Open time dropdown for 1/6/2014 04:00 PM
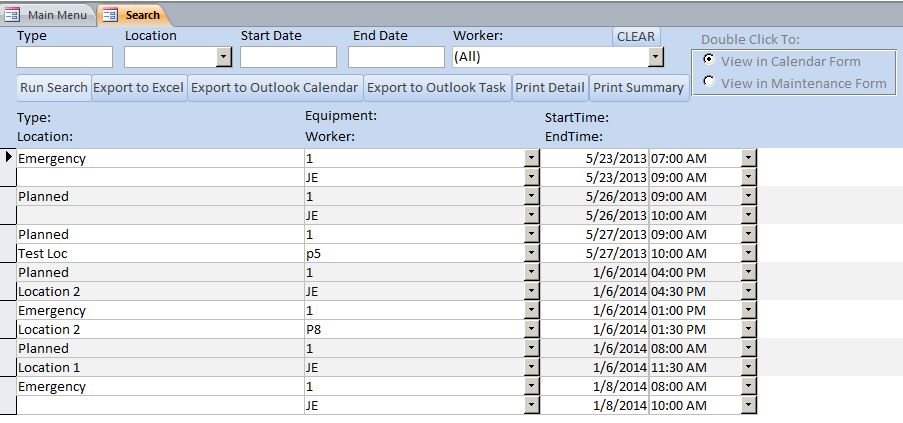Viewport: 903px width, 423px height. tap(748, 272)
